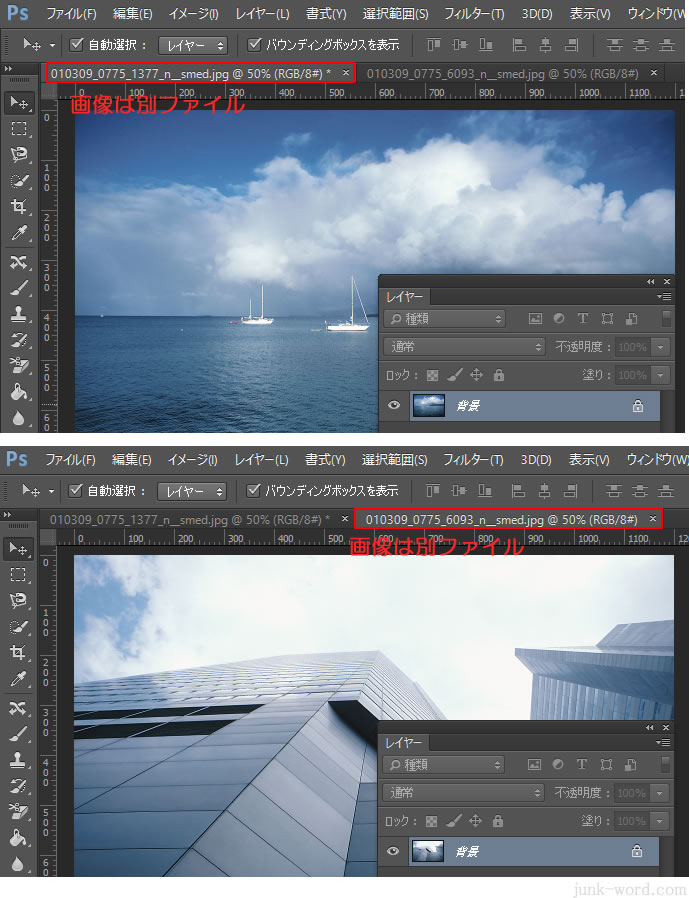Filter for pixel layers in yacht-image Layers panel
The height and width of the screenshot is (898, 689).
535,318
